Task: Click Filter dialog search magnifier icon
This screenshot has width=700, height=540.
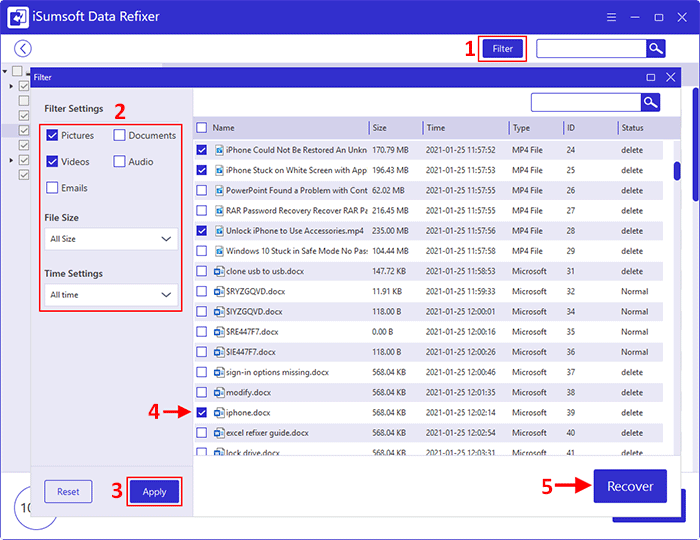Action: coord(650,103)
